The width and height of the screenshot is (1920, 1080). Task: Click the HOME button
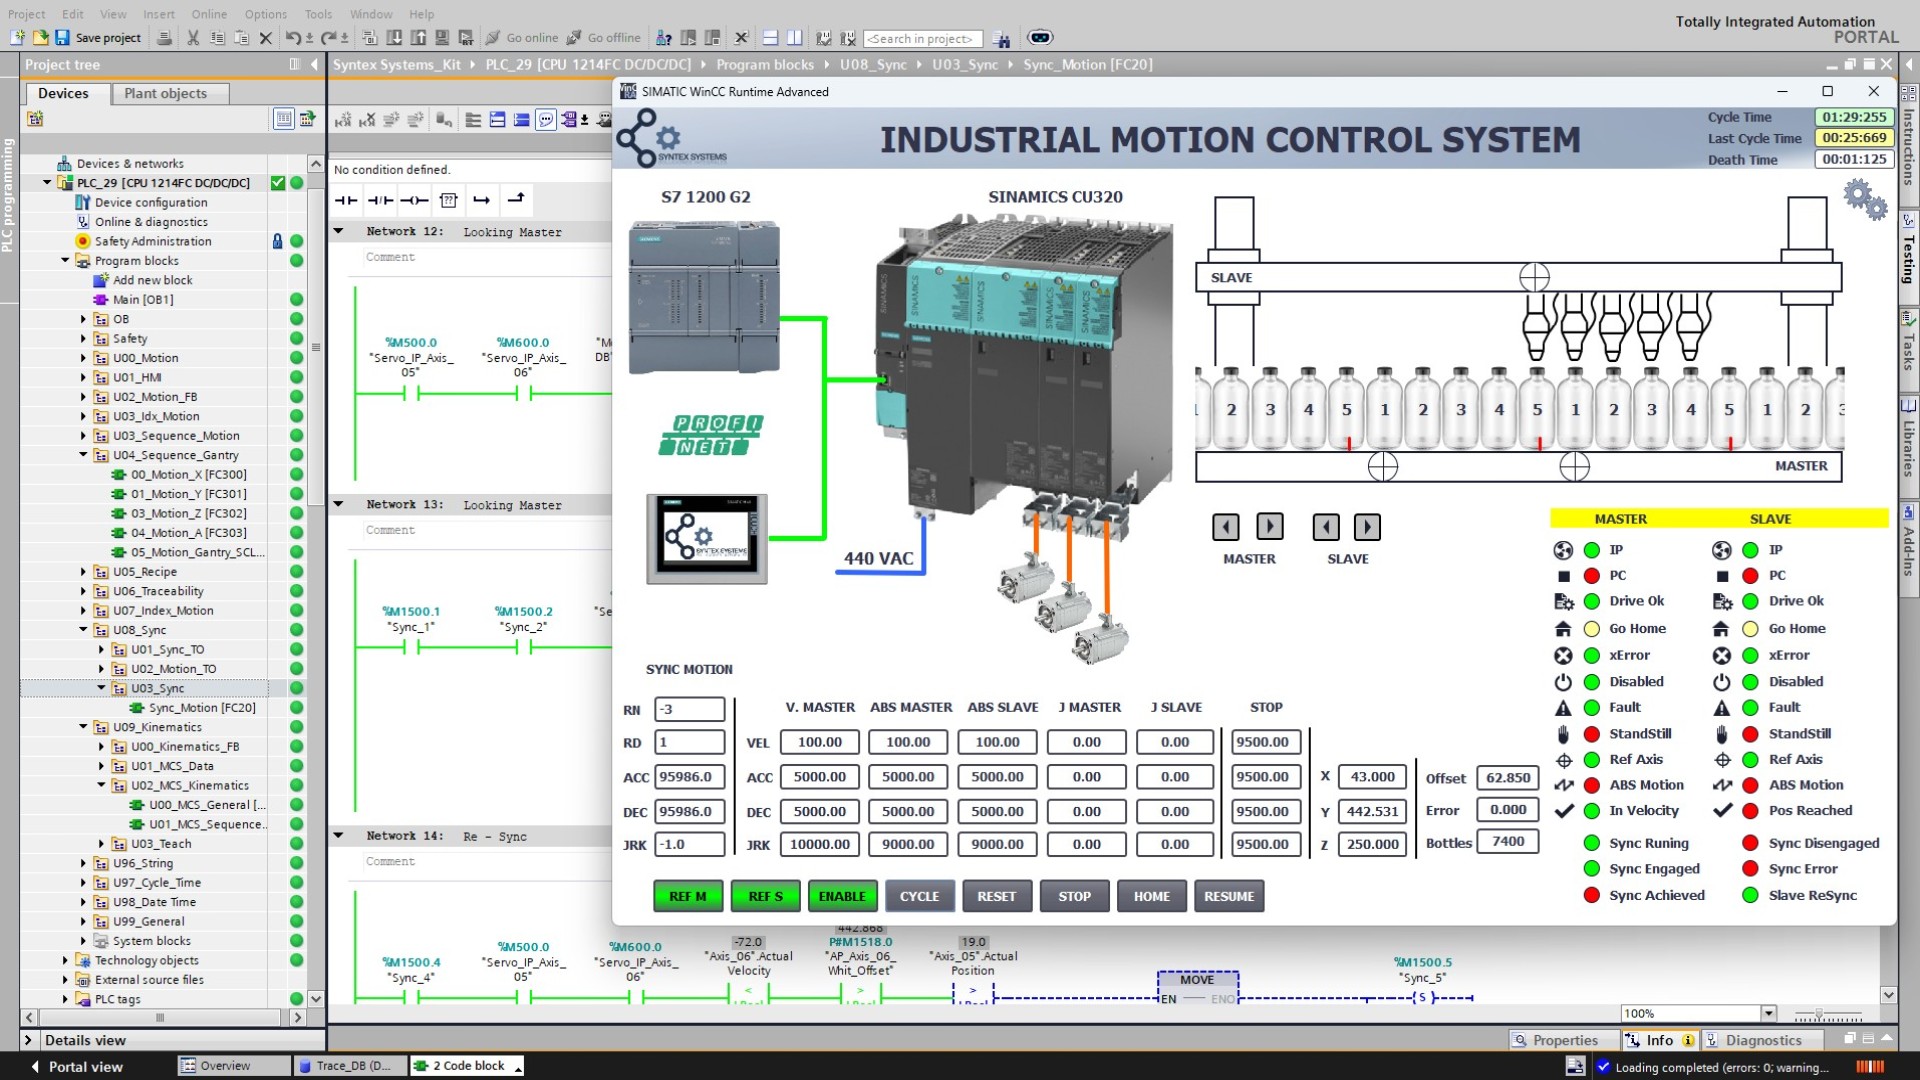coord(1152,896)
